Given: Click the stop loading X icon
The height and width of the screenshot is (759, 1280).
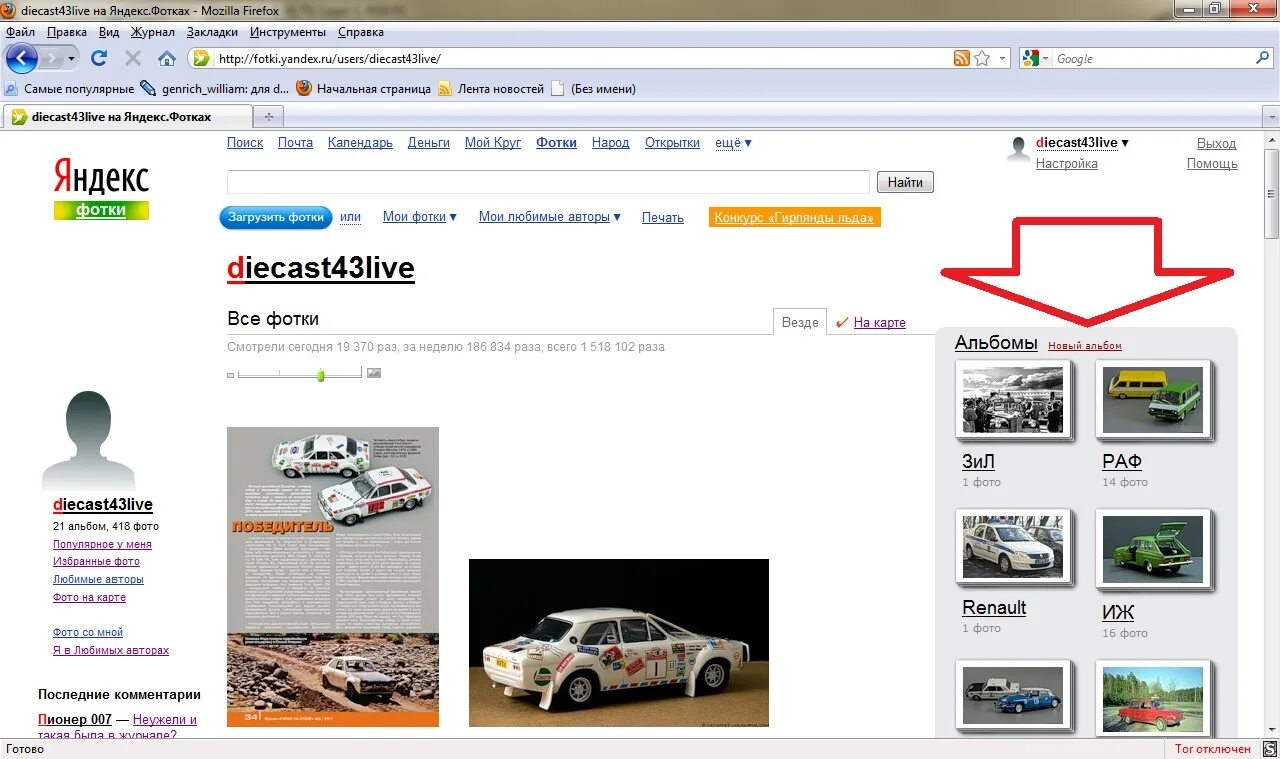Looking at the screenshot, I should point(132,58).
